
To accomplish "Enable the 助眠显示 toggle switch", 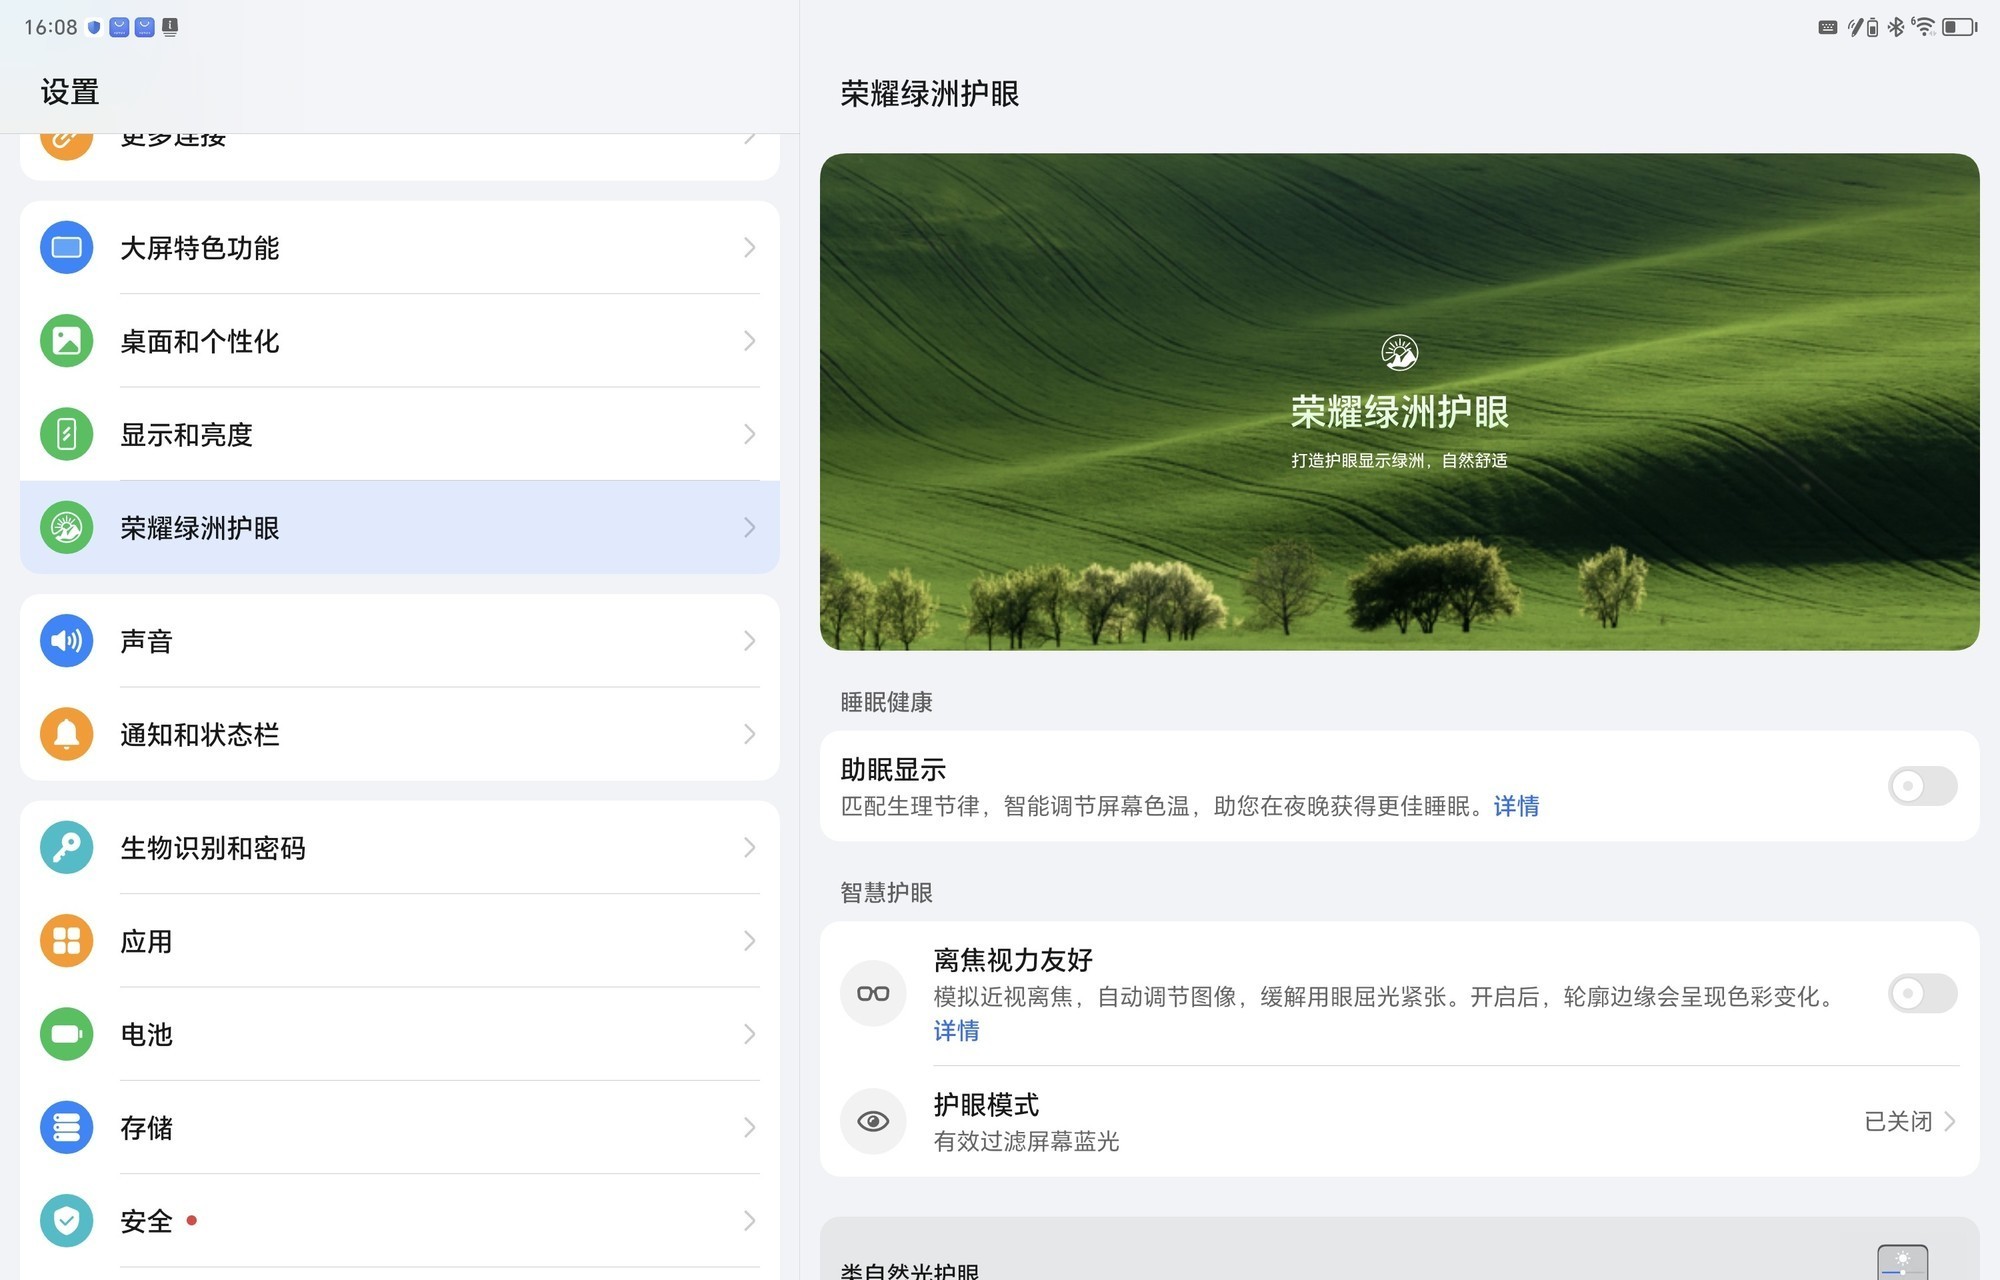I will click(1921, 786).
